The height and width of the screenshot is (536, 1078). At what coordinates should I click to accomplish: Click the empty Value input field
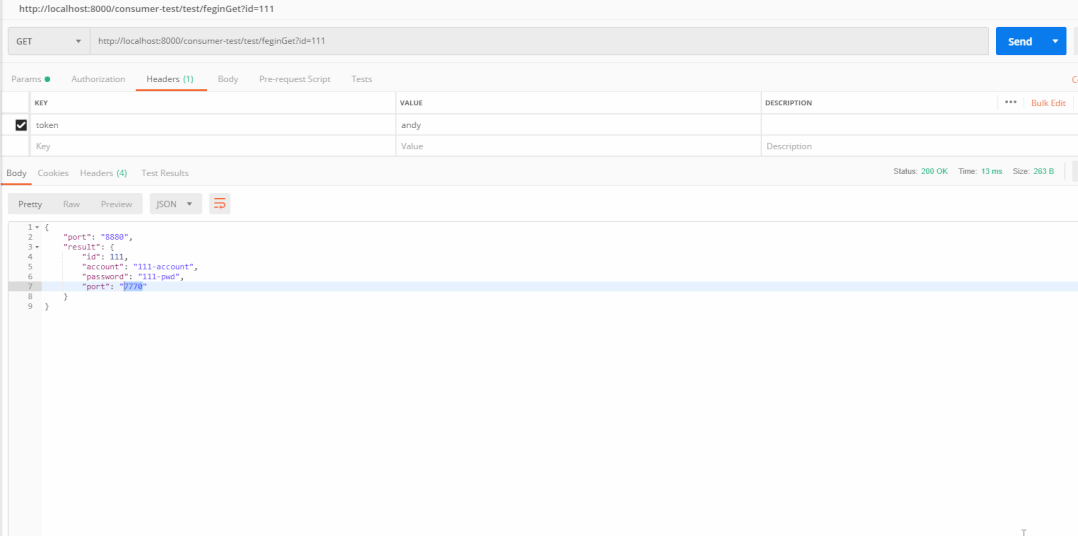(579, 146)
